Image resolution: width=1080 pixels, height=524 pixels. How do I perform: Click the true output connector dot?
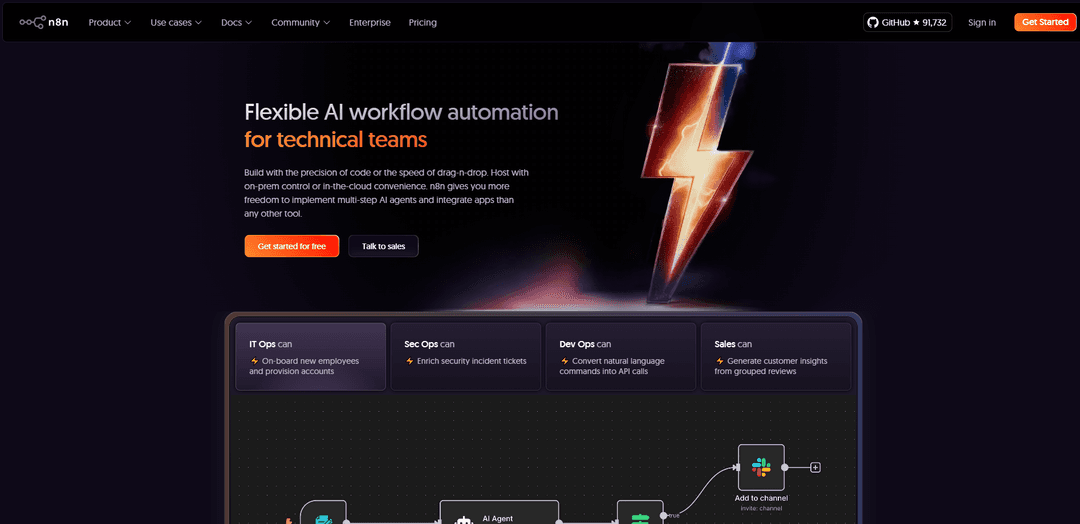pos(663,515)
